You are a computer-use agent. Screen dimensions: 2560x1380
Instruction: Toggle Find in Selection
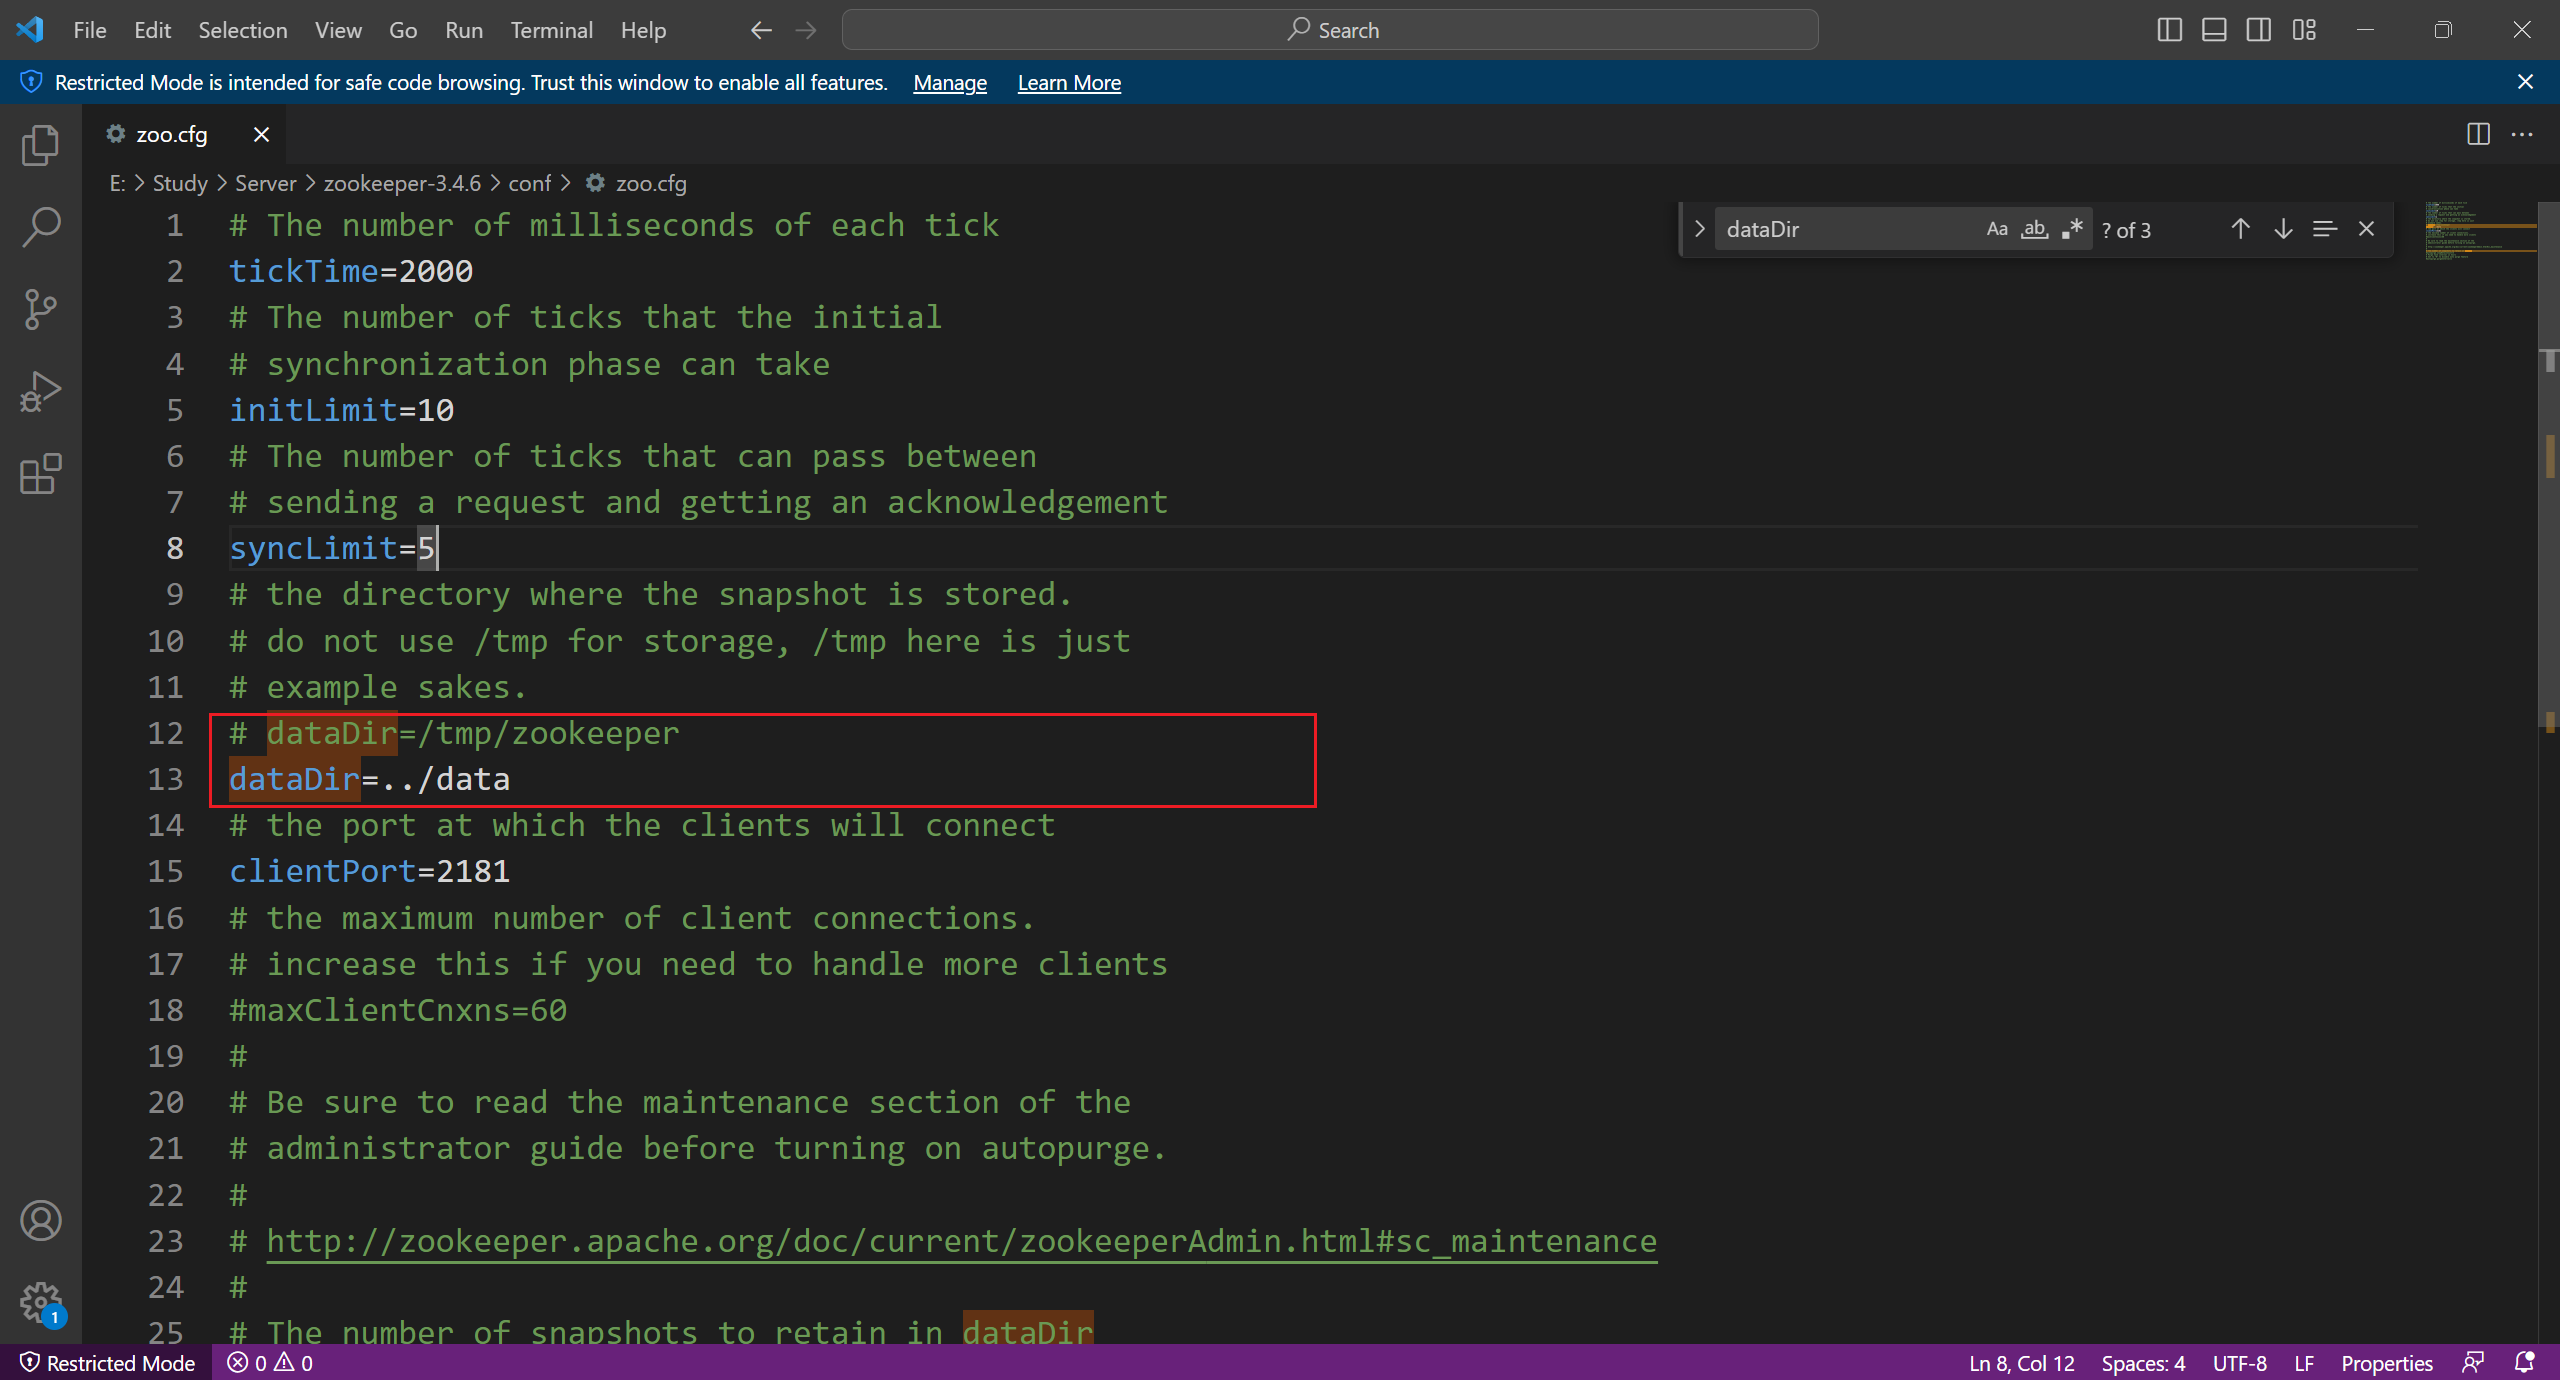click(2325, 229)
